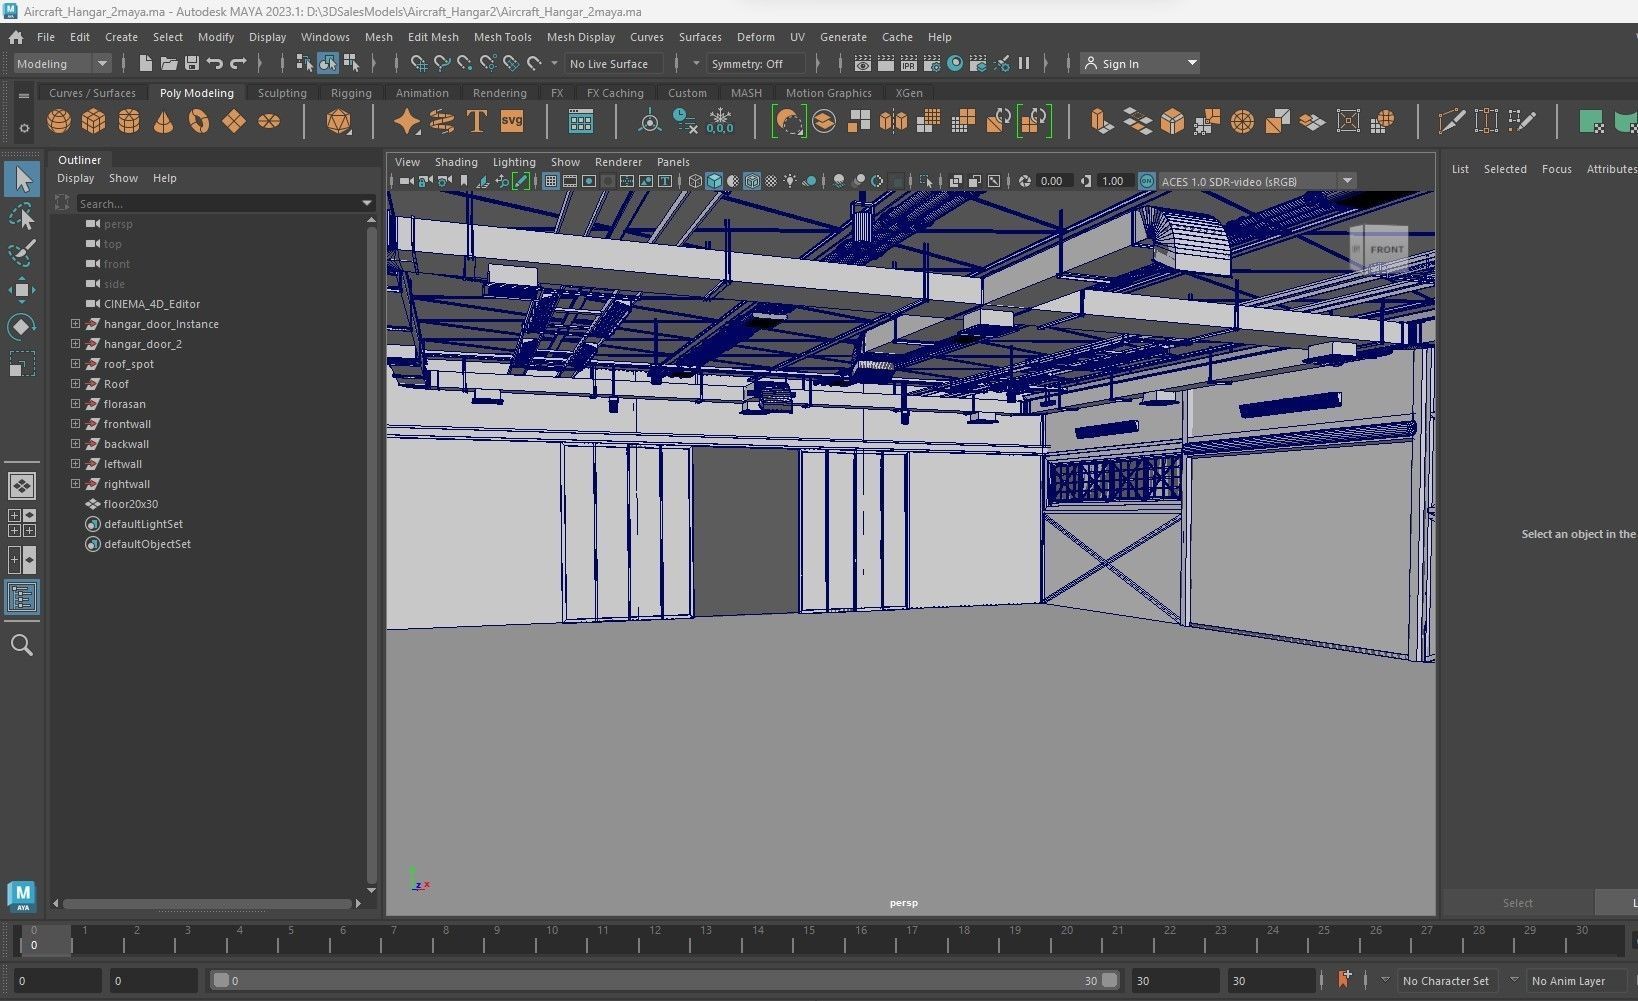Expand the roof_spot node

coord(75,364)
